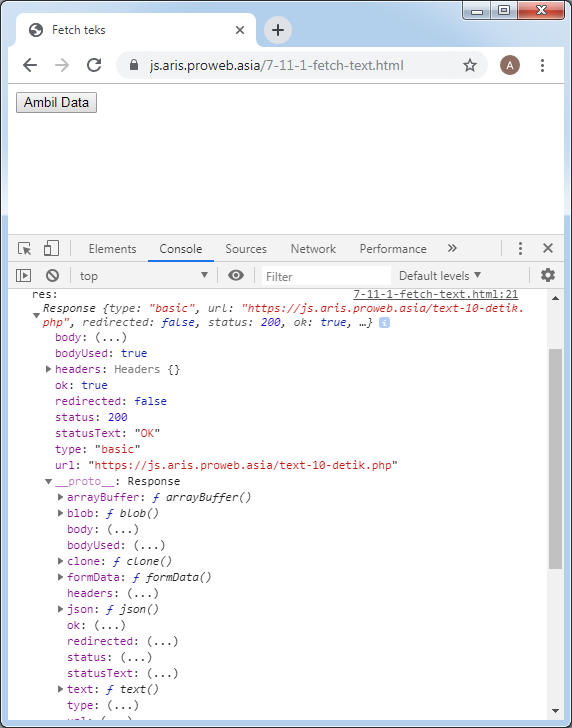This screenshot has height=728, width=572.
Task: Click the Ambil Data button
Action: [56, 102]
